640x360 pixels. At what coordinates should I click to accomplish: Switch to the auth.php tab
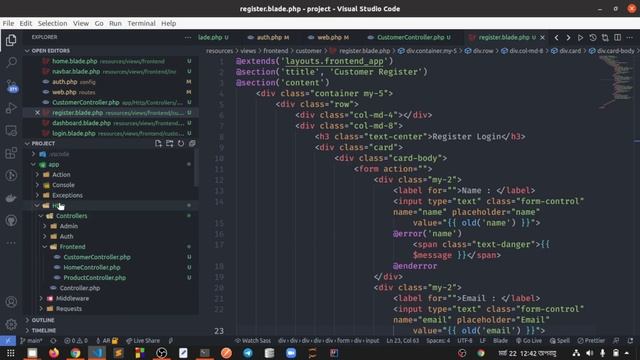coord(269,38)
